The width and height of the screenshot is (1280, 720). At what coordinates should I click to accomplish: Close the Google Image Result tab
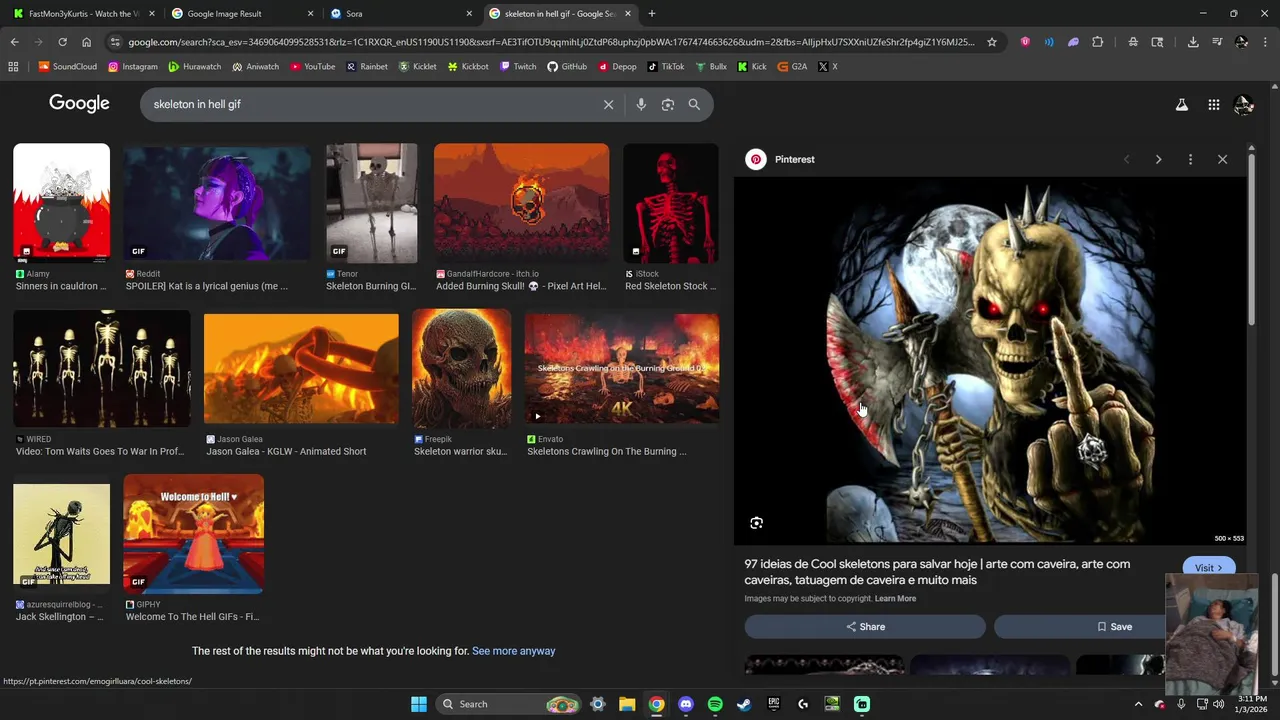(x=311, y=14)
